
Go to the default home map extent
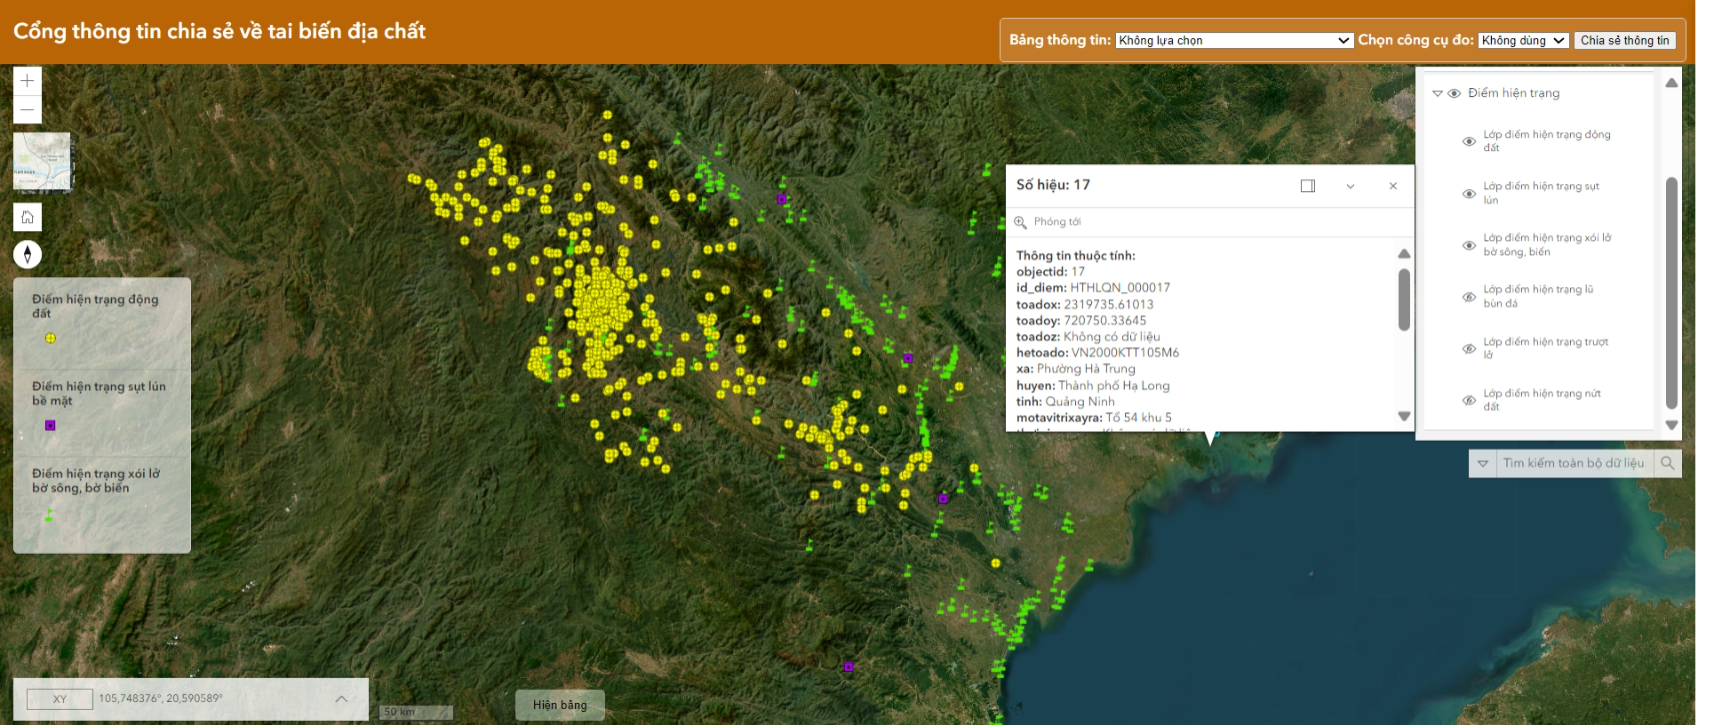click(x=27, y=216)
